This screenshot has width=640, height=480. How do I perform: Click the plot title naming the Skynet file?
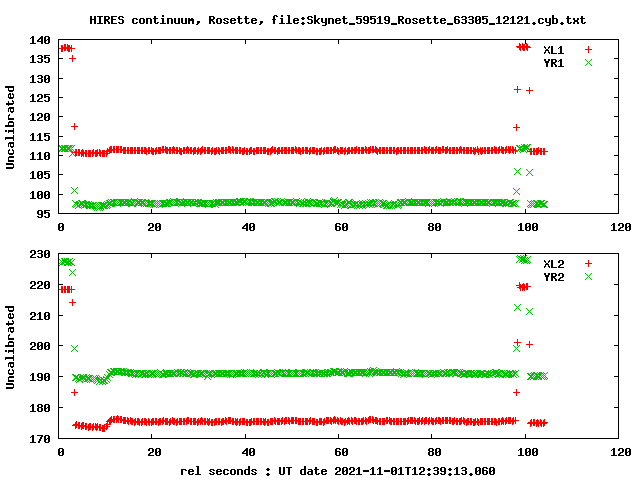point(338,20)
